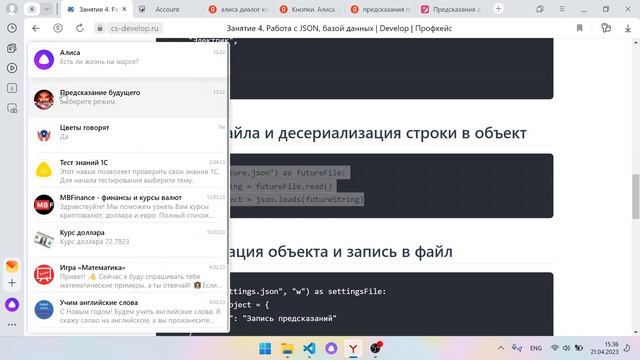Open the Алиса chat
640x360 pixels.
pyautogui.click(x=127, y=59)
